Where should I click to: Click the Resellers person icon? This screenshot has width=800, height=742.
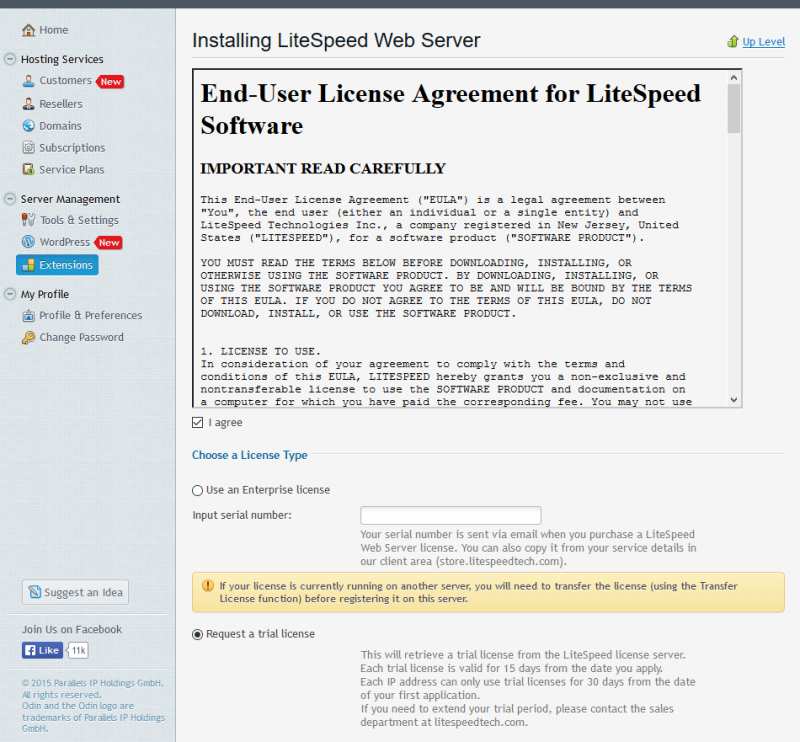(x=29, y=104)
